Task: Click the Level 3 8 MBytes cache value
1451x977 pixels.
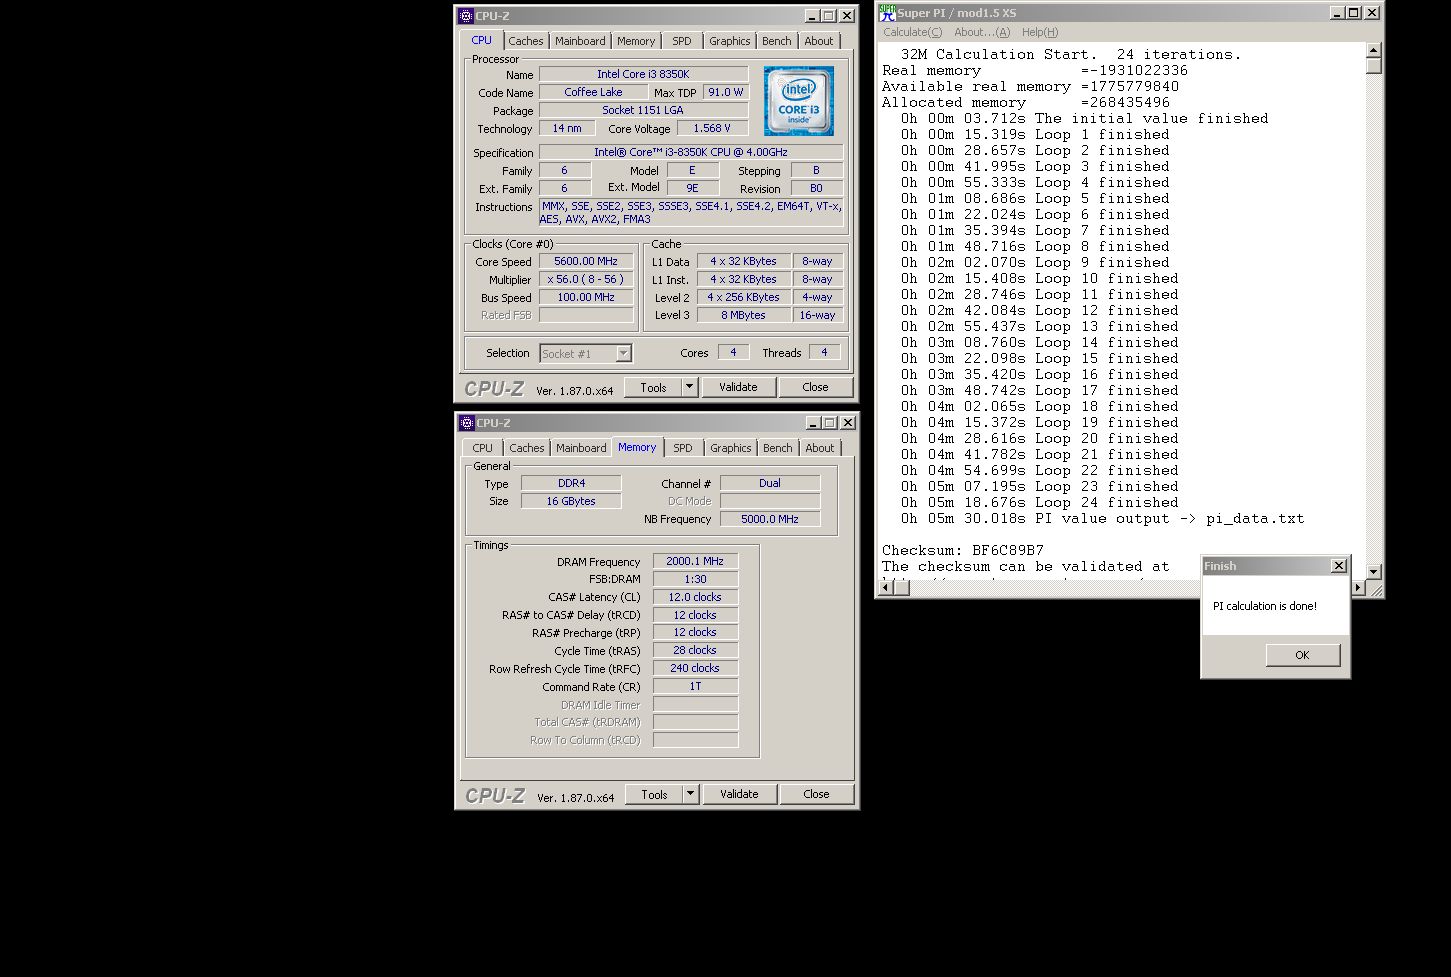Action: tap(744, 315)
